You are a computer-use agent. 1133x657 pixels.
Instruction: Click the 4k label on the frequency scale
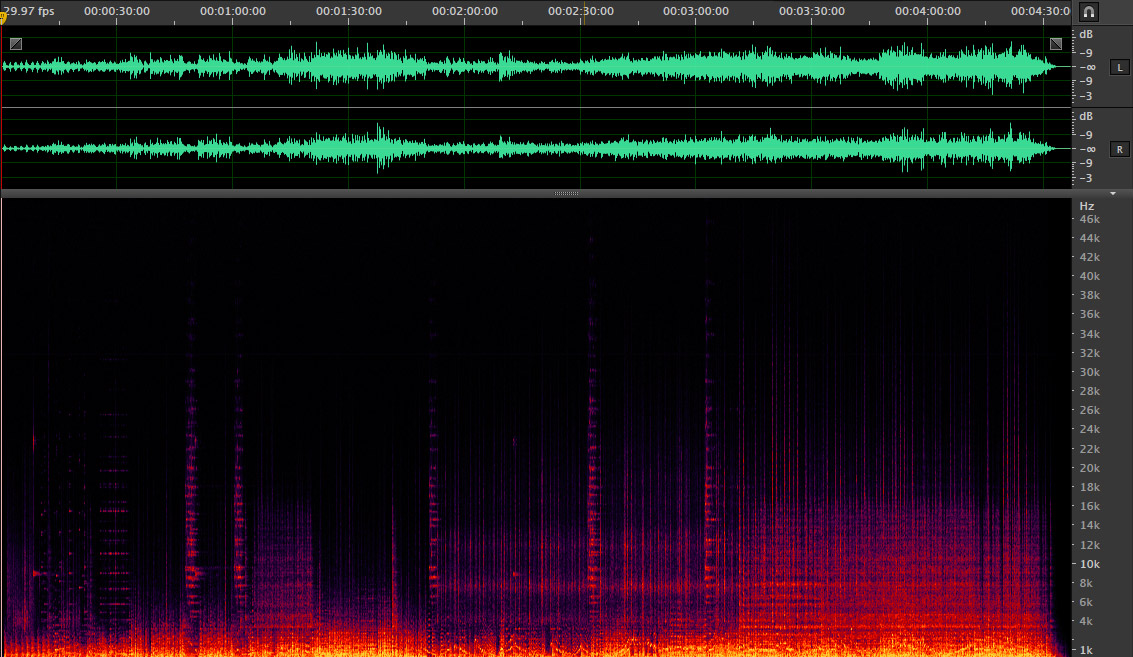1086,621
